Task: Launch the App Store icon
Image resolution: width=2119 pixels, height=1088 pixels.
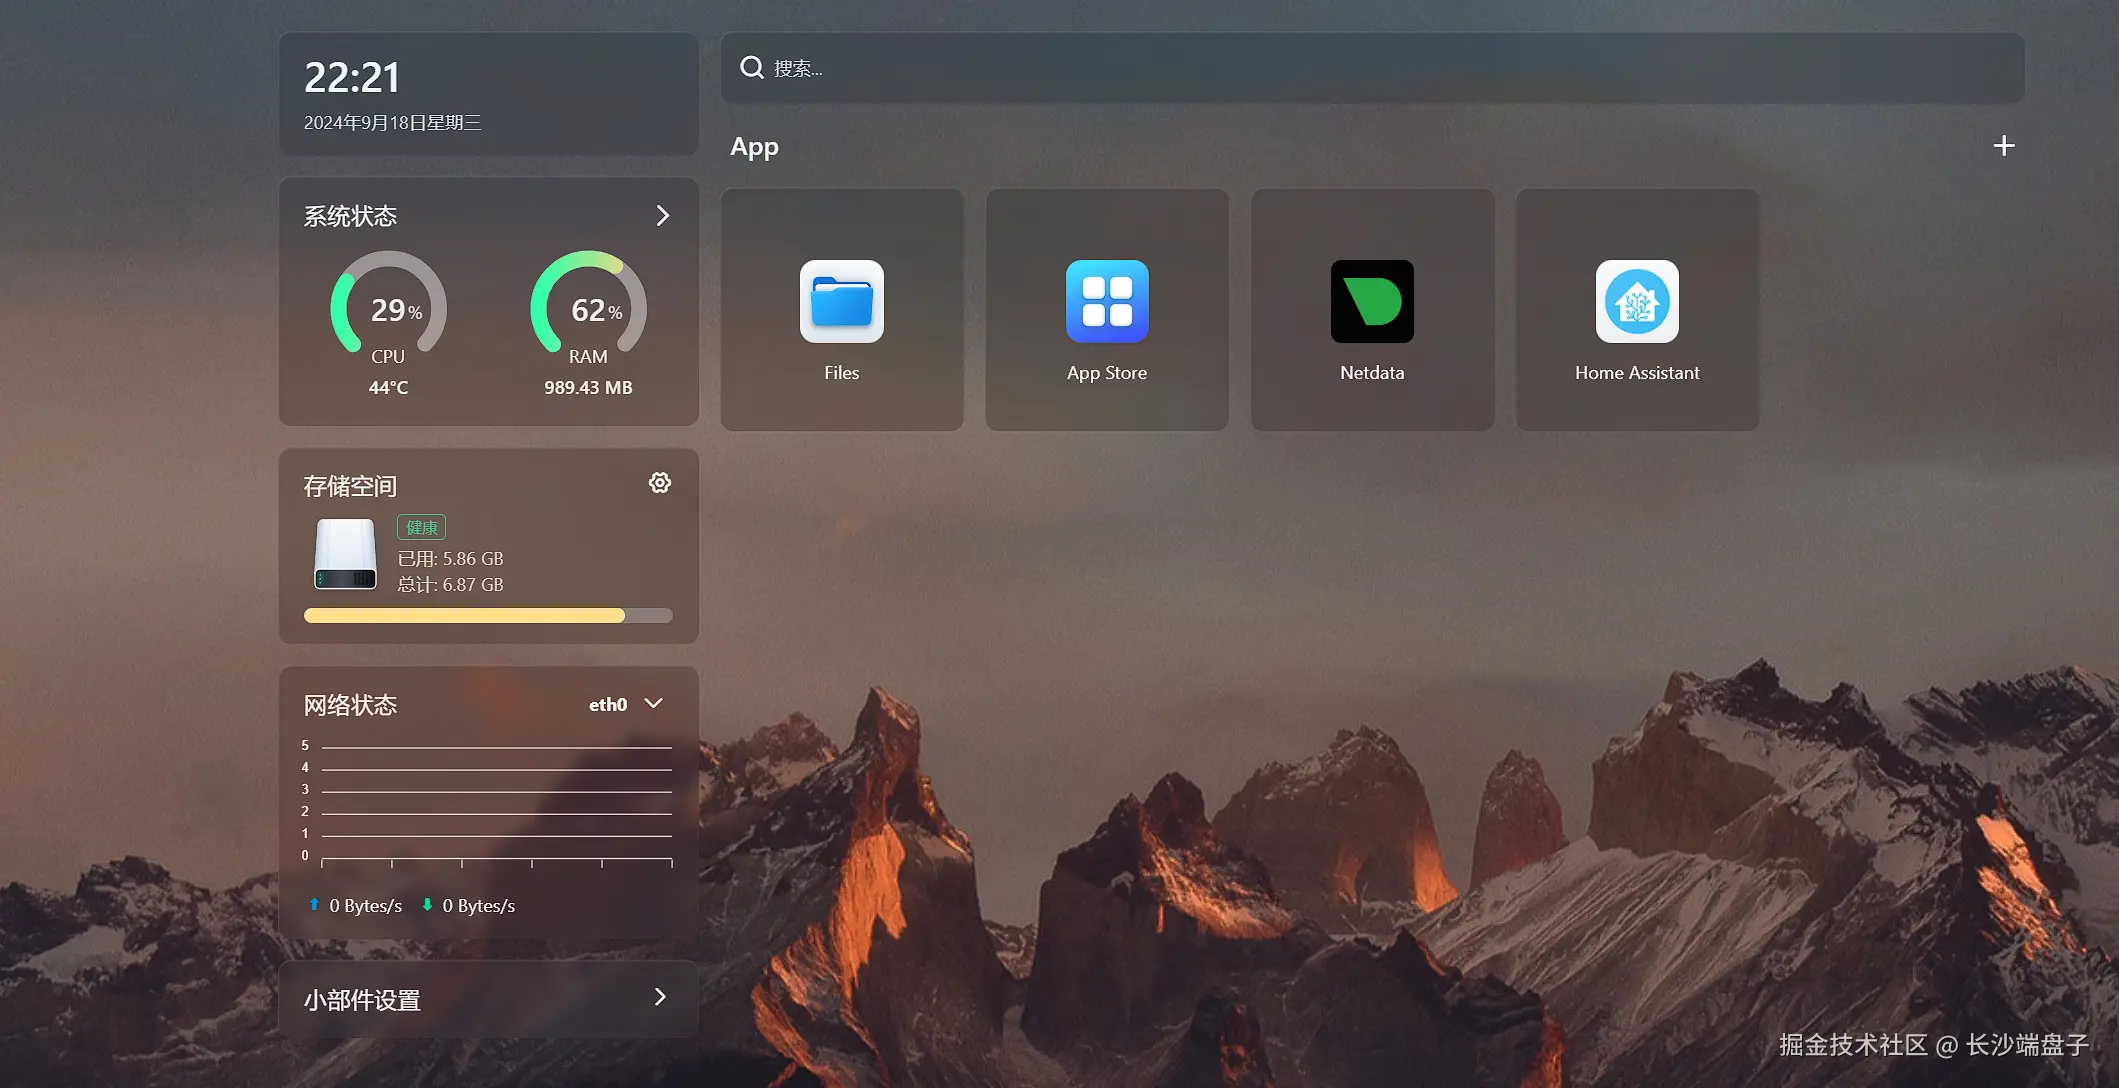Action: [1106, 302]
